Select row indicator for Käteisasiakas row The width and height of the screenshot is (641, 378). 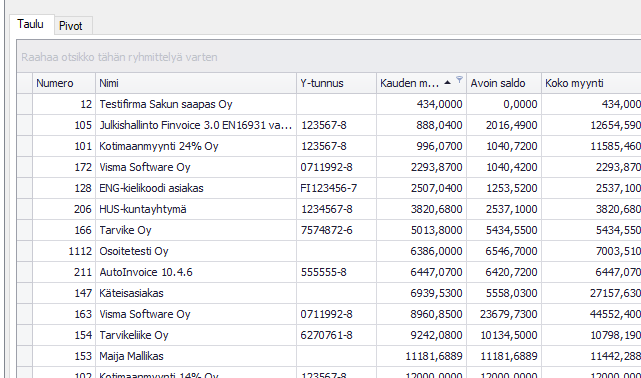pyautogui.click(x=25, y=293)
